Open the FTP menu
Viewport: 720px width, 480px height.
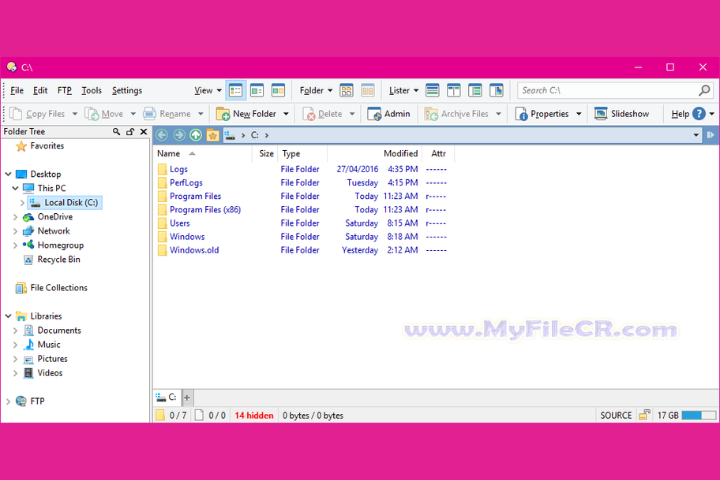(64, 90)
